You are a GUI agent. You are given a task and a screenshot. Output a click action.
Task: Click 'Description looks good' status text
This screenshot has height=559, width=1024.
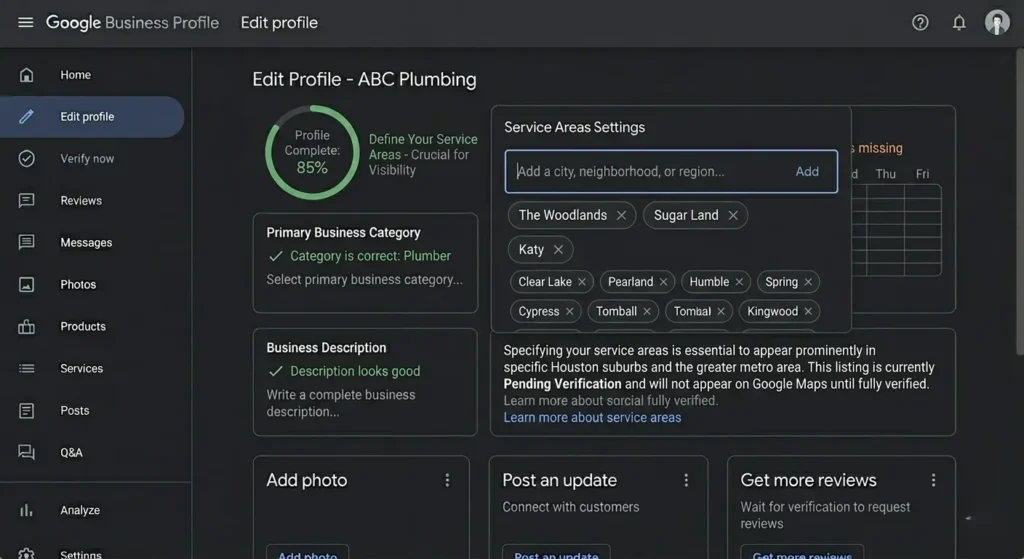pos(355,371)
